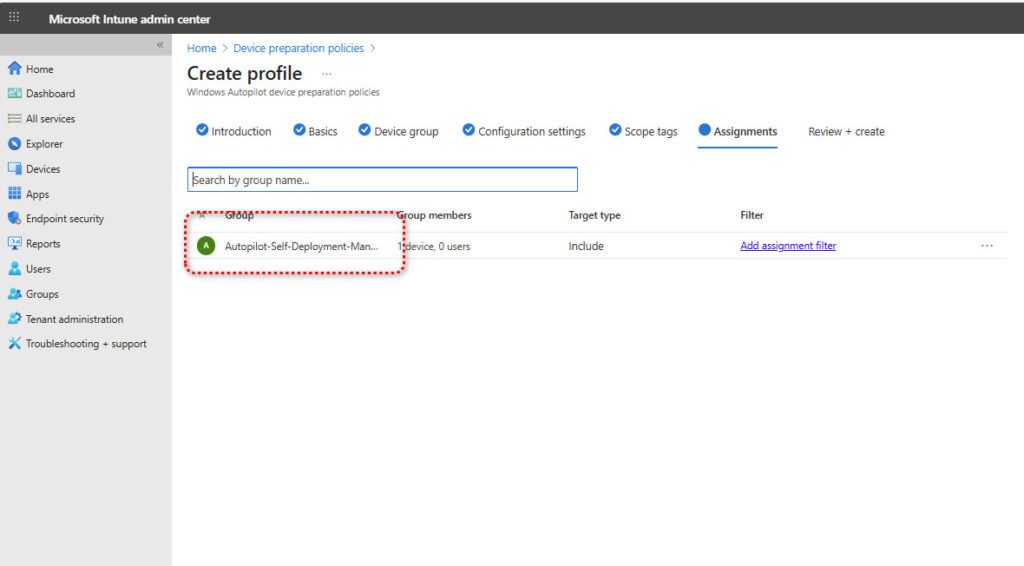Open Tenant administration in sidebar

click(x=74, y=319)
